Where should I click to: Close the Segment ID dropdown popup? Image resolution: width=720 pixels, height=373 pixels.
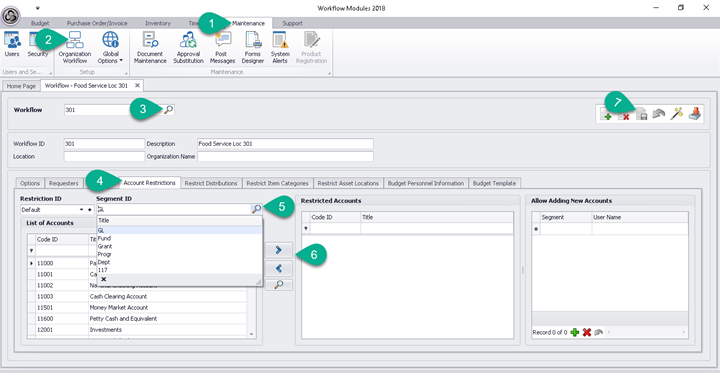104,279
